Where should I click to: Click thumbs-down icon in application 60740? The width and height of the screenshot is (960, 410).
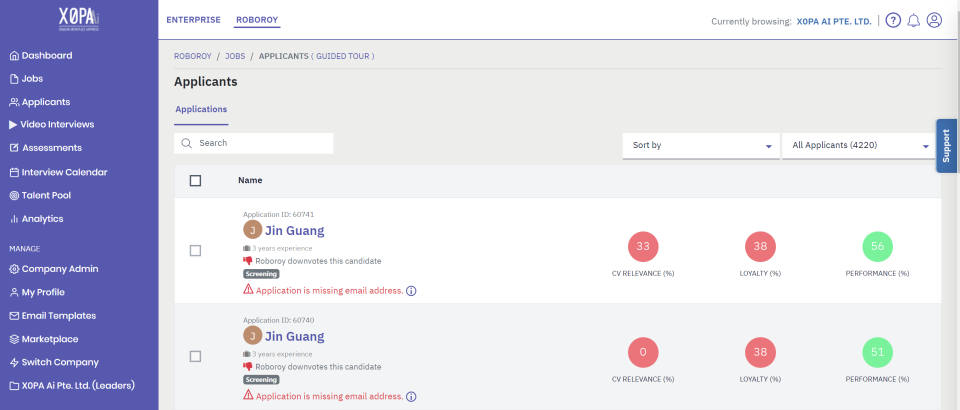[248, 367]
